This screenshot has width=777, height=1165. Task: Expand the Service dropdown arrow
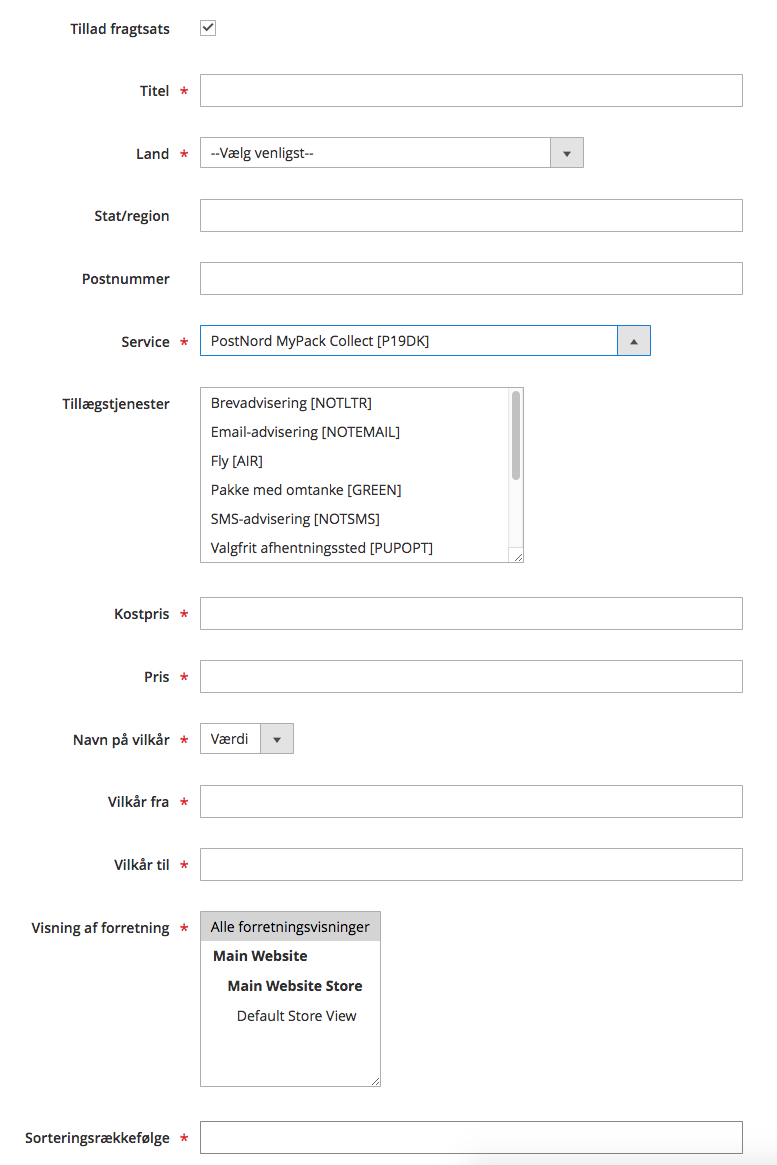(634, 341)
